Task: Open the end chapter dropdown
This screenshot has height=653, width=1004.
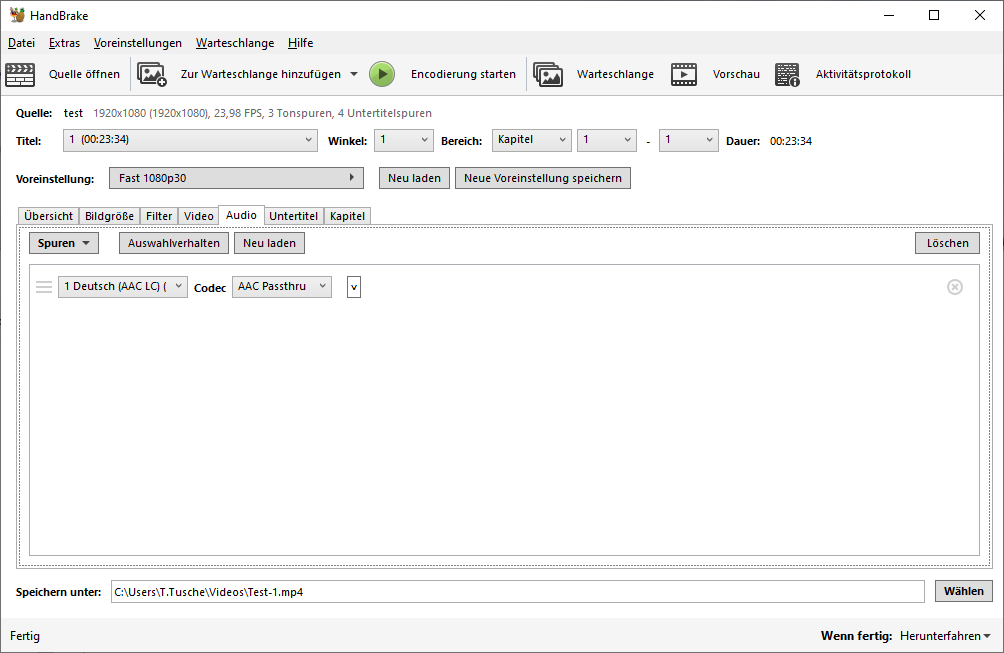Action: point(688,140)
